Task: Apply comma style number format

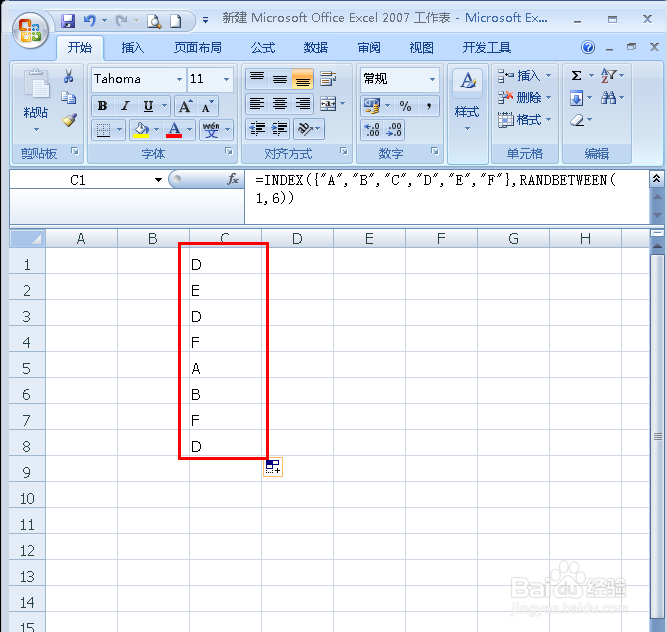Action: (428, 105)
